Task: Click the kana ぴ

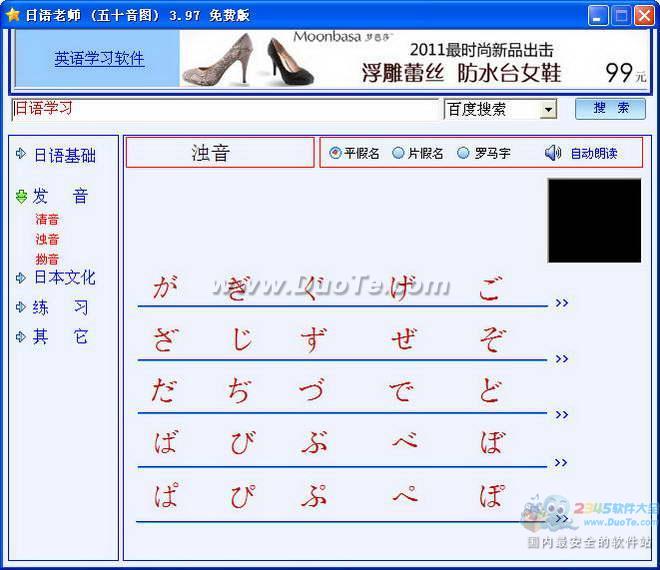Action: coord(243,496)
